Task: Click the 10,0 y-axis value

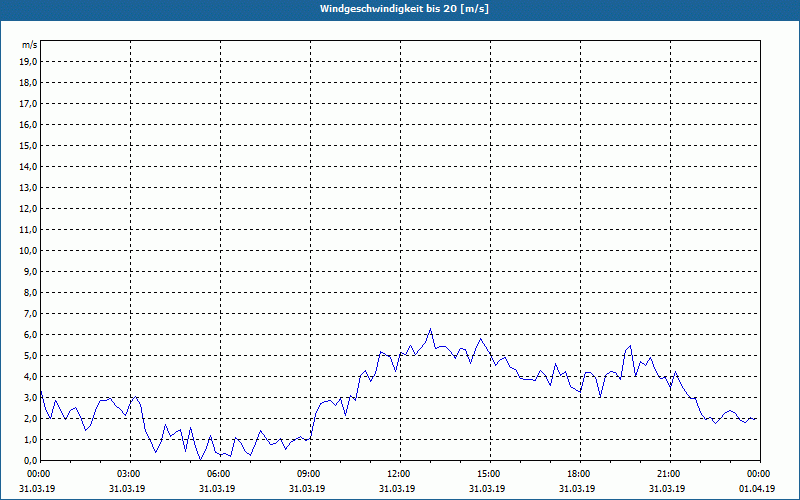Action: click(x=29, y=251)
